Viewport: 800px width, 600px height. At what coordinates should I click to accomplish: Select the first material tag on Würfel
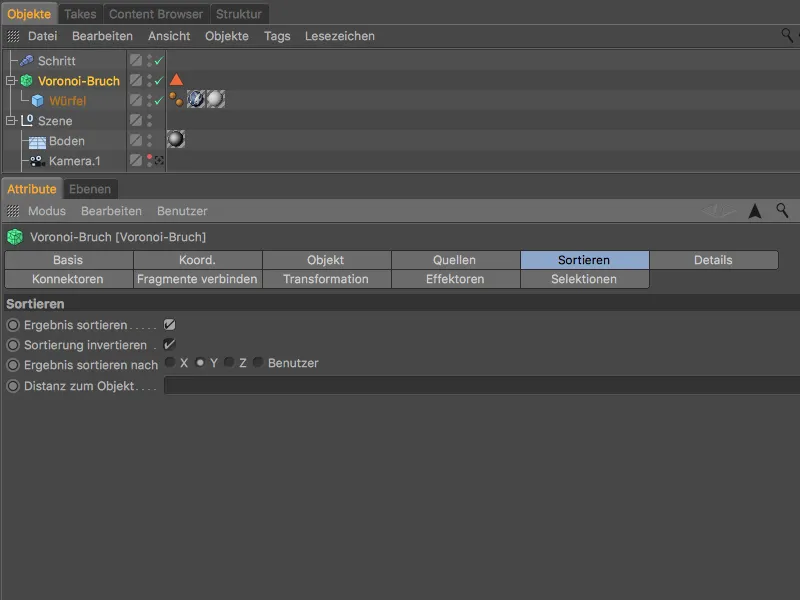point(195,99)
